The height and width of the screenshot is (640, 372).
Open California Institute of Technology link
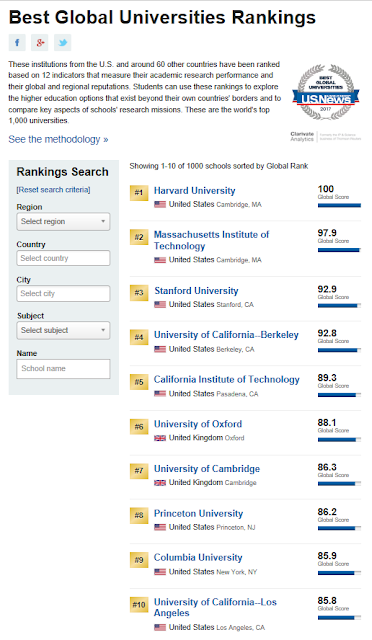[x=227, y=379]
